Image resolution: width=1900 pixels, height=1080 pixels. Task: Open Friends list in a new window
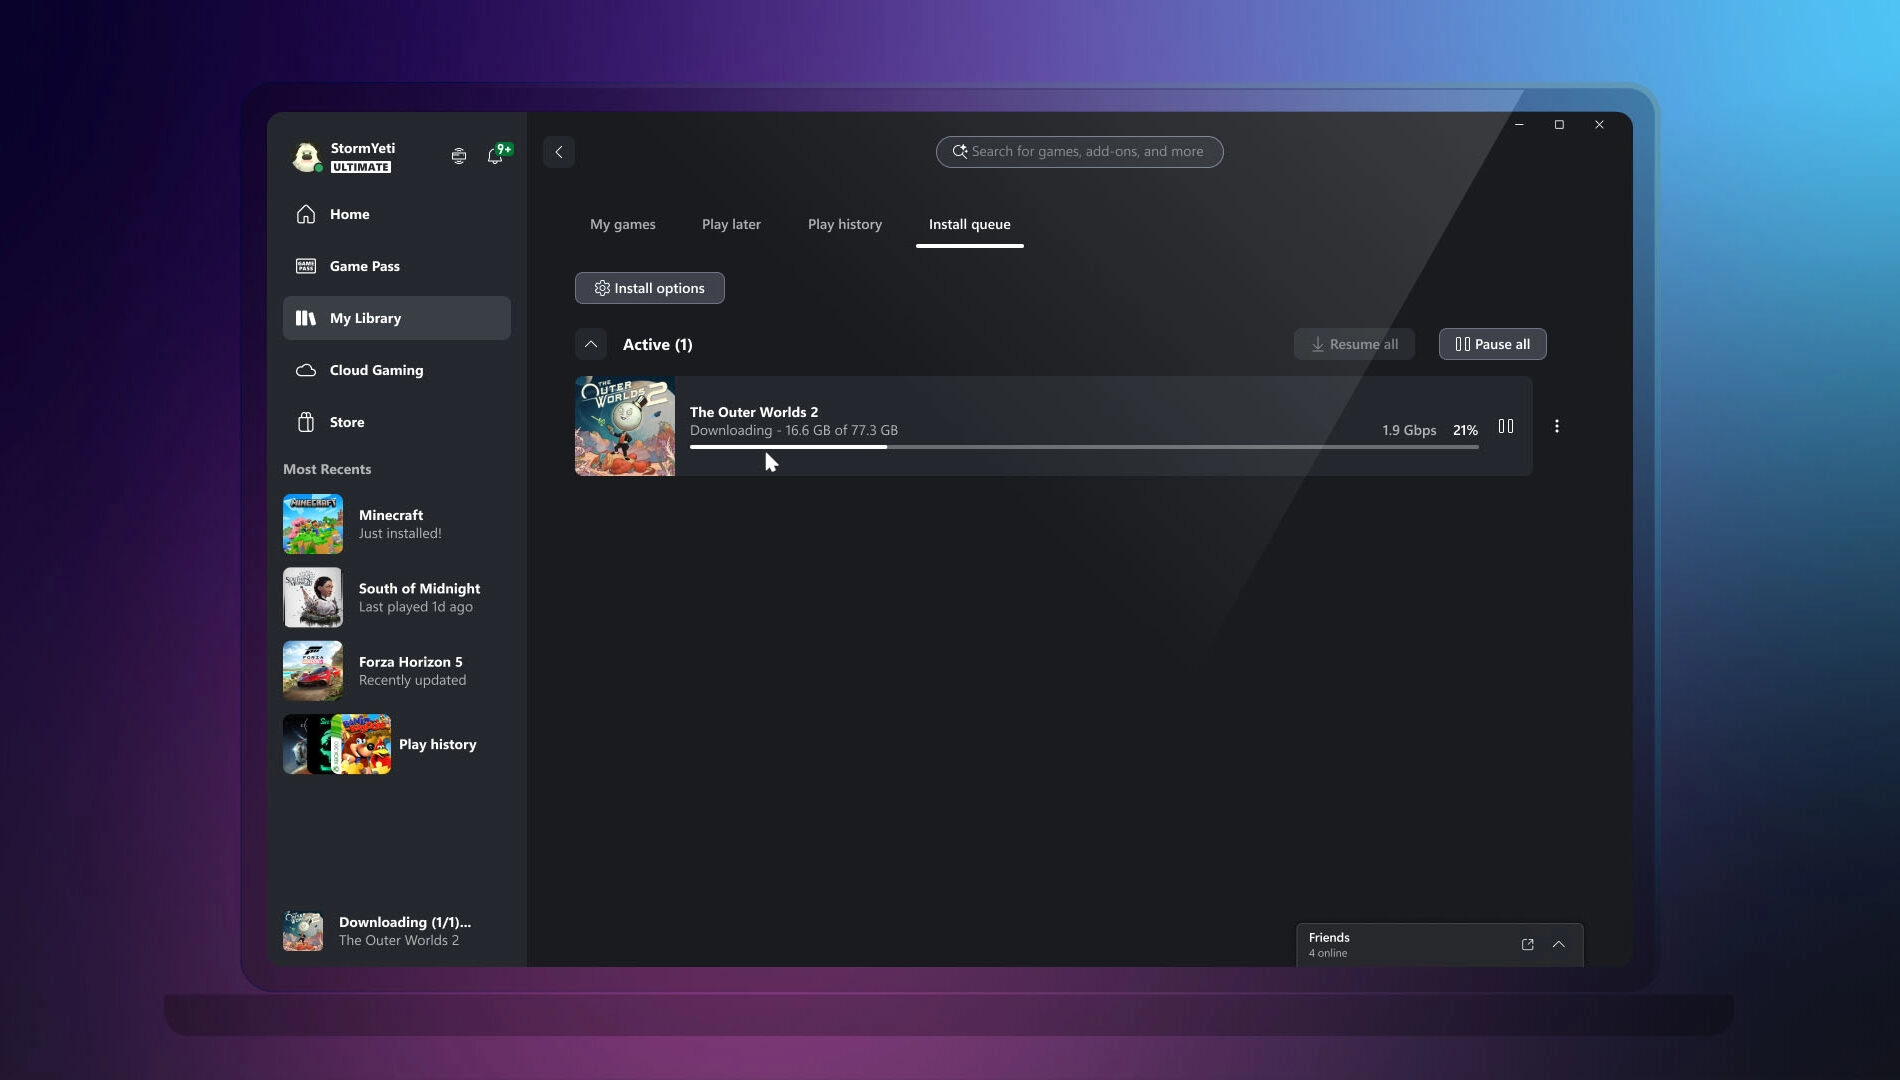1527,944
